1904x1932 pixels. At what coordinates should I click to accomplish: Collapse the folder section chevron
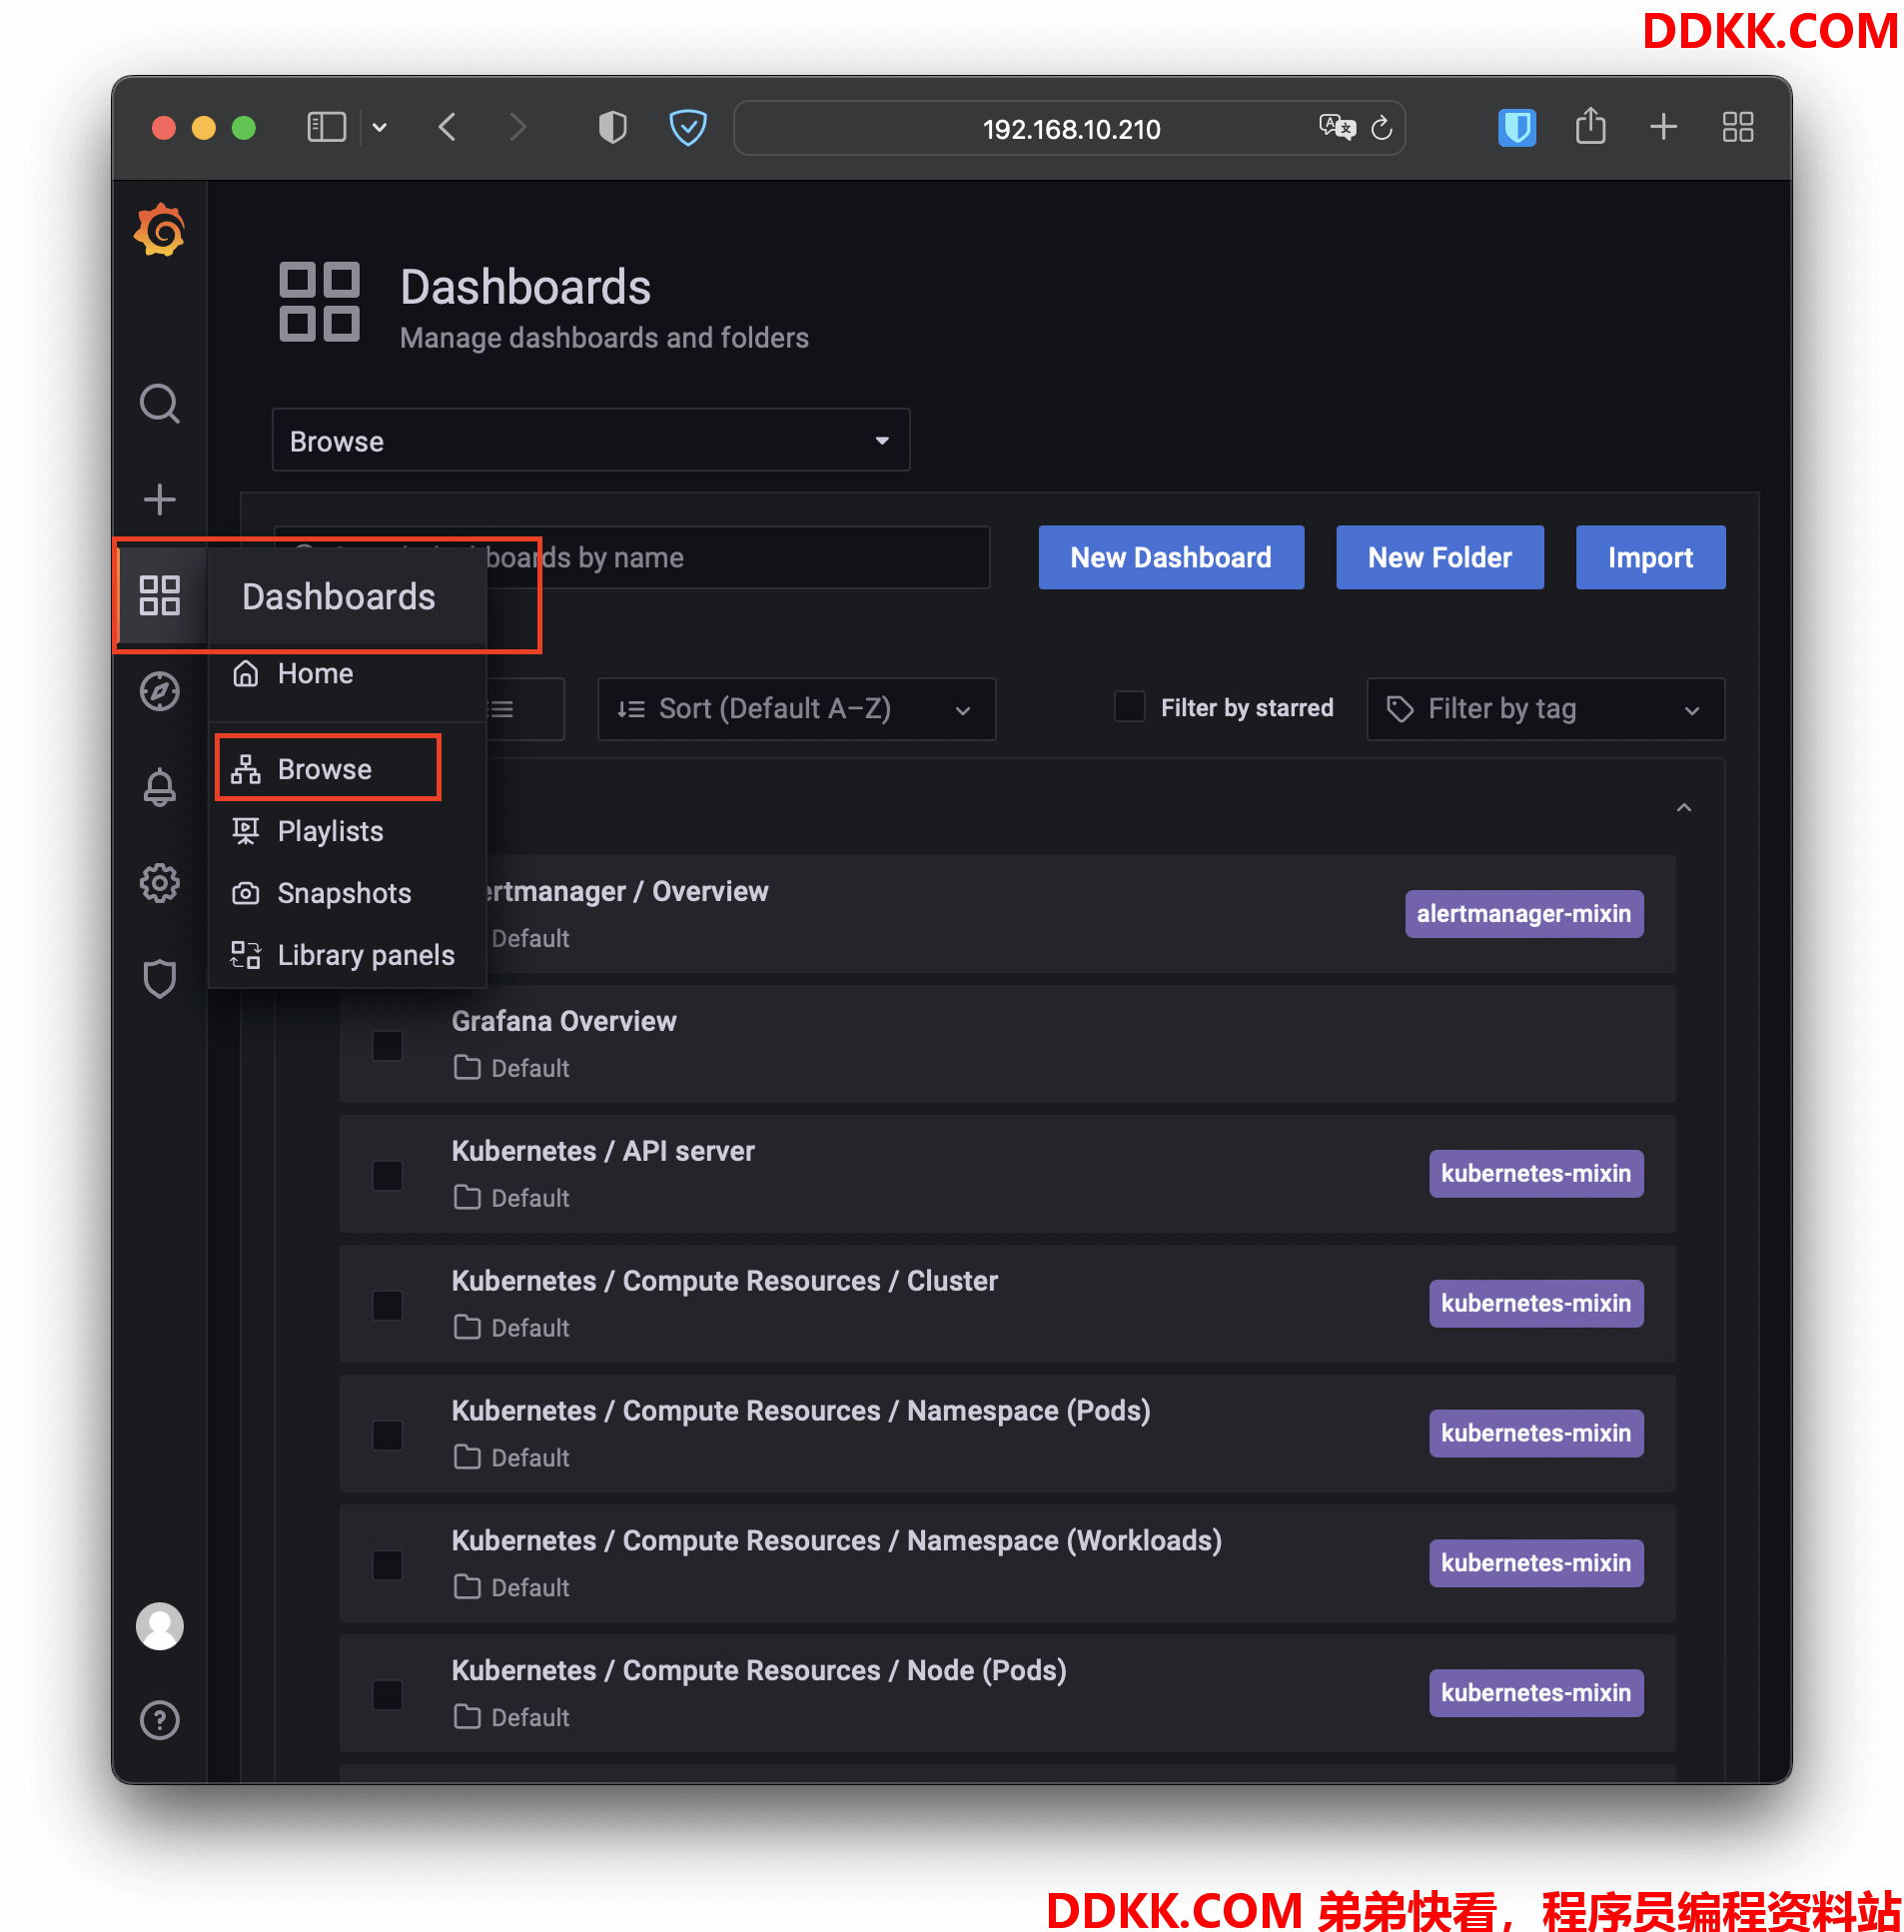click(1684, 807)
